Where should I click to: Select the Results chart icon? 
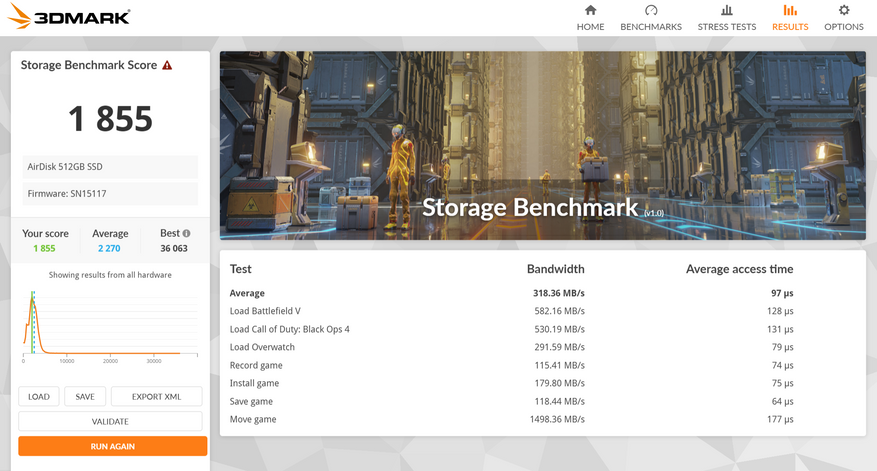click(790, 11)
